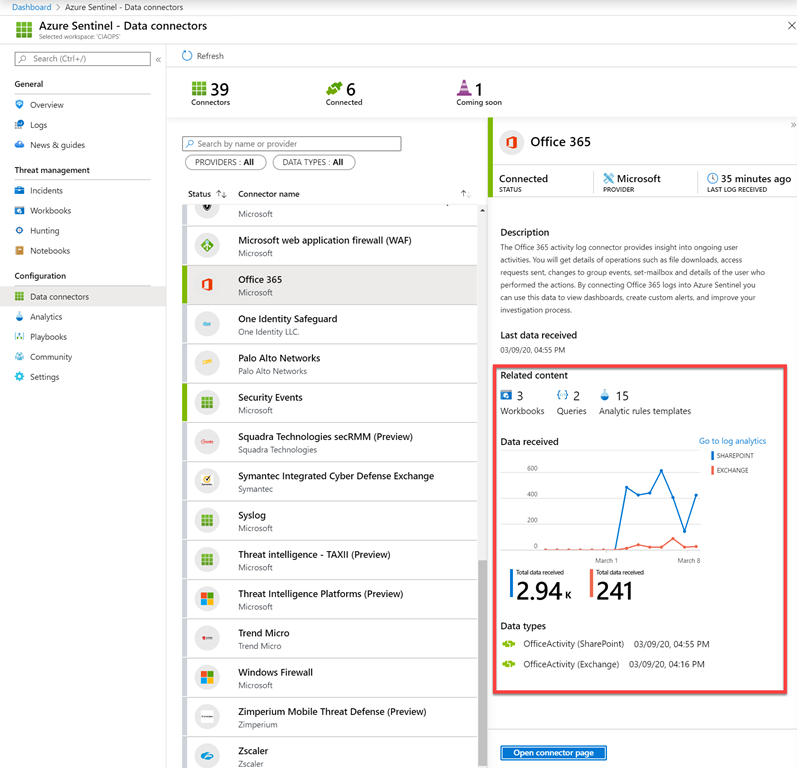The image size is (797, 768).
Task: Open the Queries related content icon
Action: pos(562,396)
